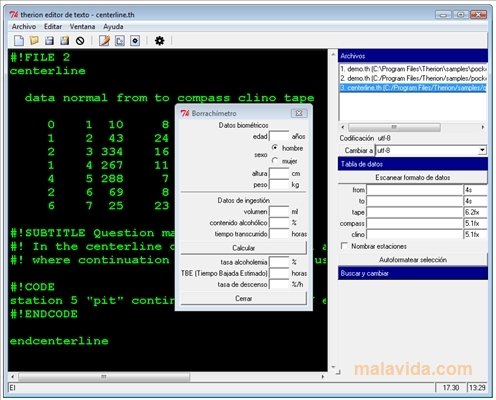
Task: Click the editor horizontal scrollbar thumb
Action: 104,377
